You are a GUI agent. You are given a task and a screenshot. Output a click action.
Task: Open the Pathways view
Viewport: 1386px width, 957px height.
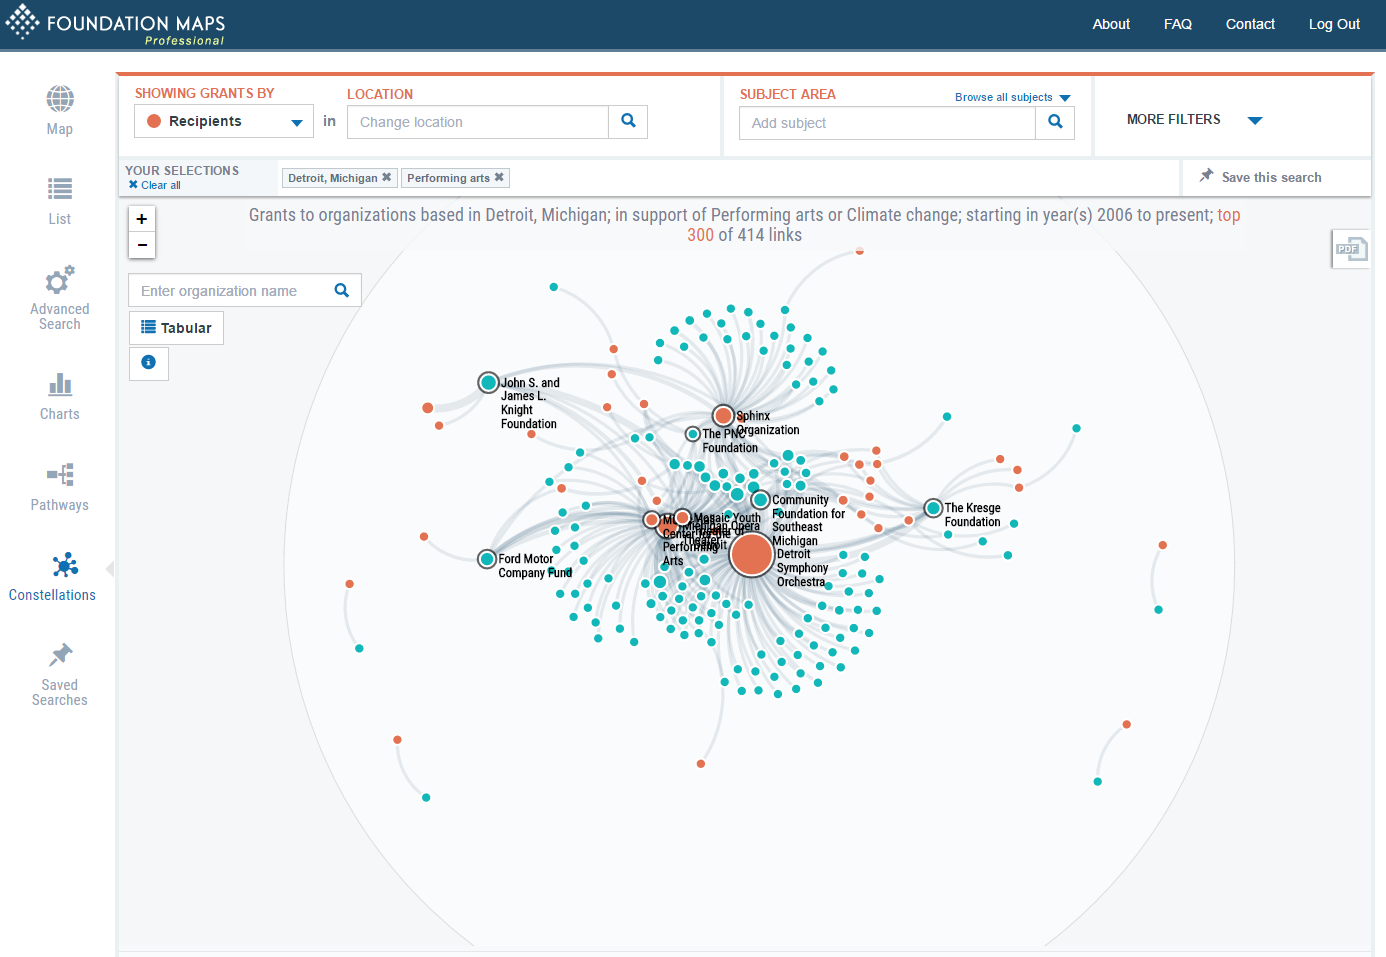60,487
